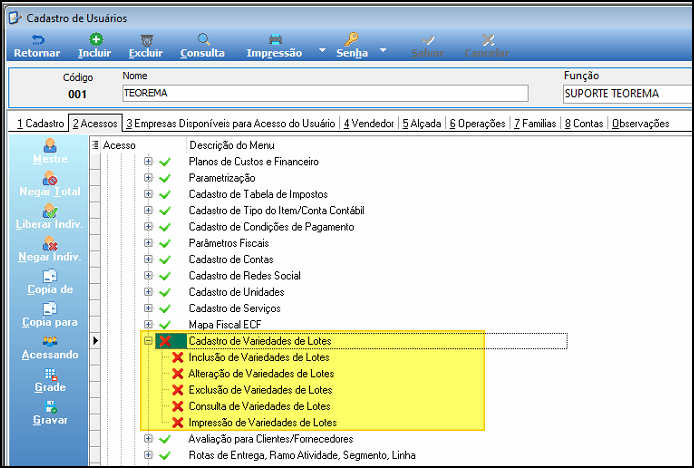The height and width of the screenshot is (468, 694).
Task: Toggle red X for Alteração de Variedades de Lotes
Action: click(x=177, y=374)
